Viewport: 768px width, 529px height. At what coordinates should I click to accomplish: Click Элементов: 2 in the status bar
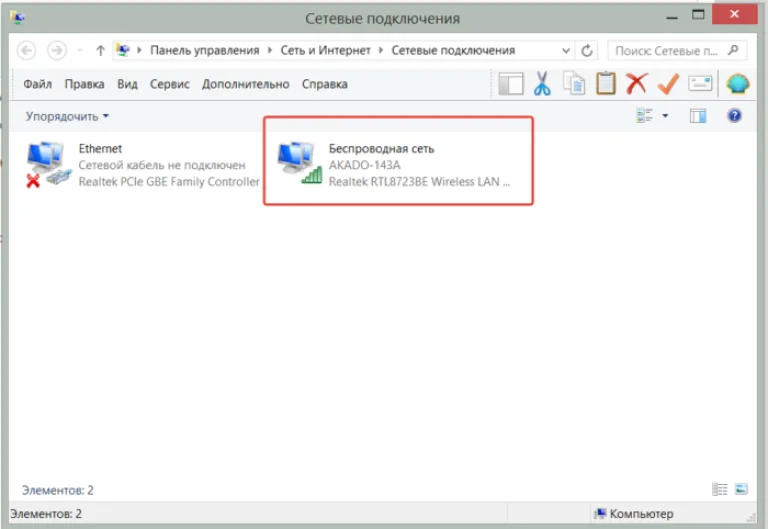(46, 514)
